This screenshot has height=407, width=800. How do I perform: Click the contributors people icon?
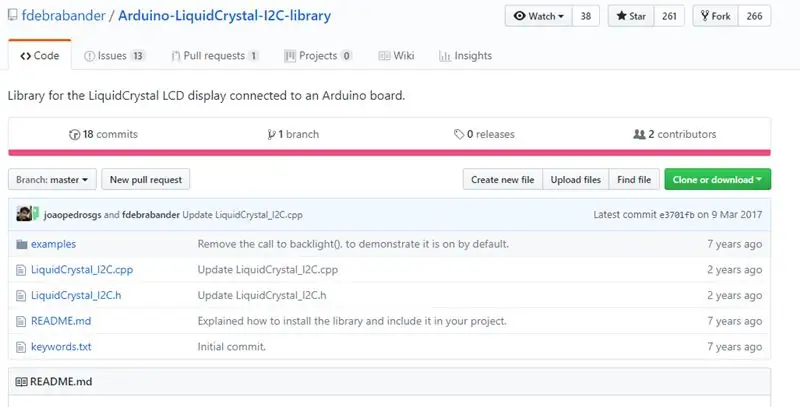(x=639, y=135)
